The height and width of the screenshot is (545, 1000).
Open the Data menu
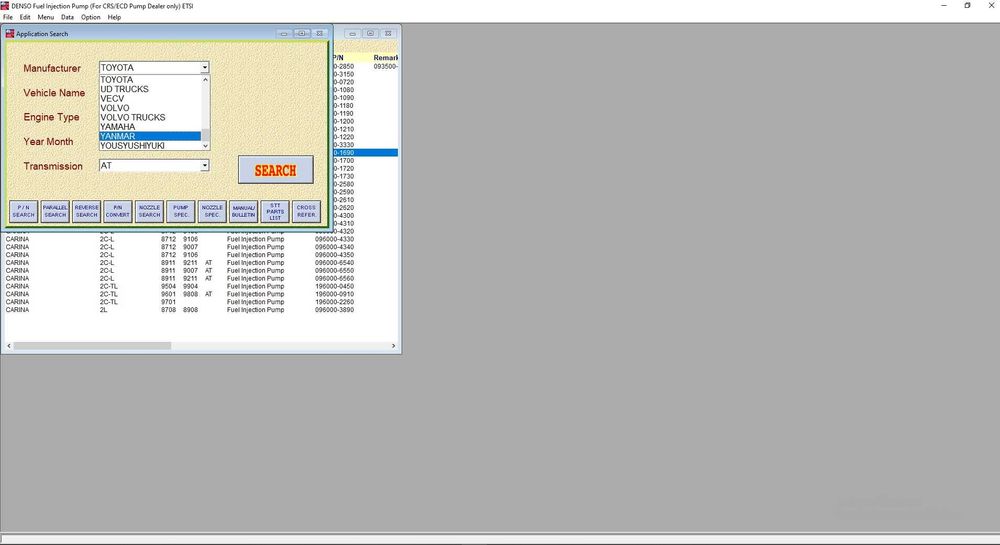[x=67, y=17]
